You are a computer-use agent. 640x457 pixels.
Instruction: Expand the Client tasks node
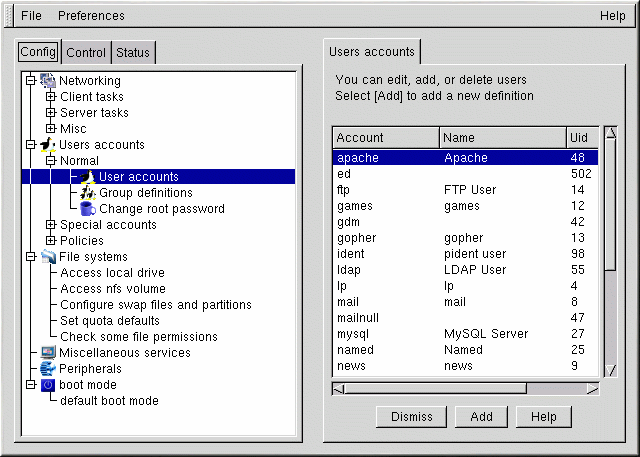coord(51,97)
